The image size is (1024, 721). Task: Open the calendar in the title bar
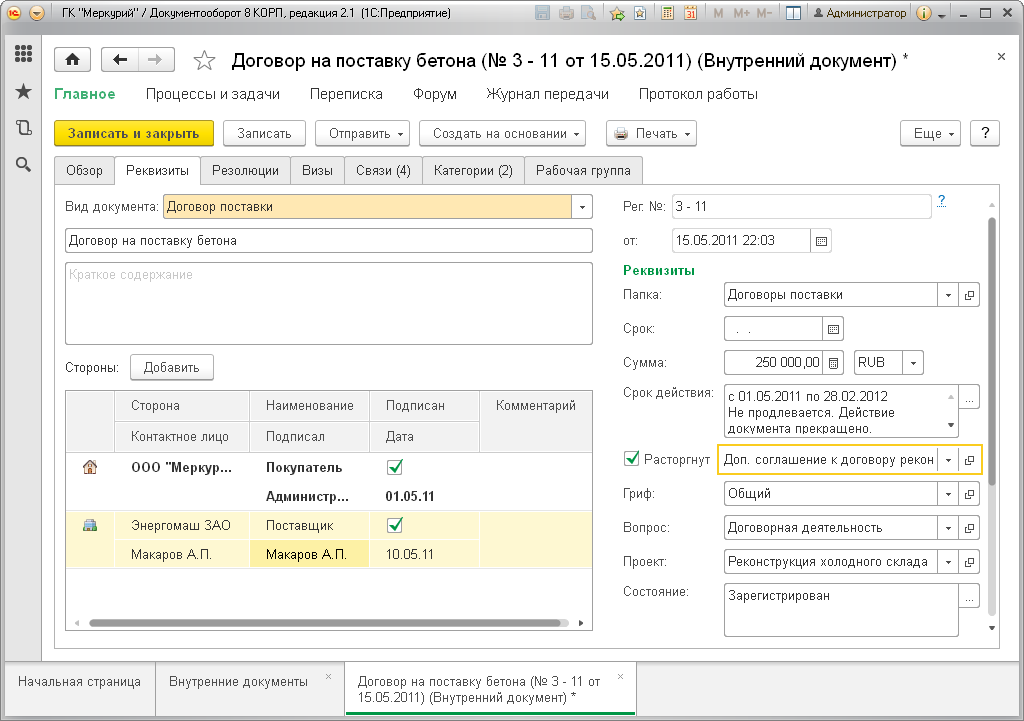[690, 13]
